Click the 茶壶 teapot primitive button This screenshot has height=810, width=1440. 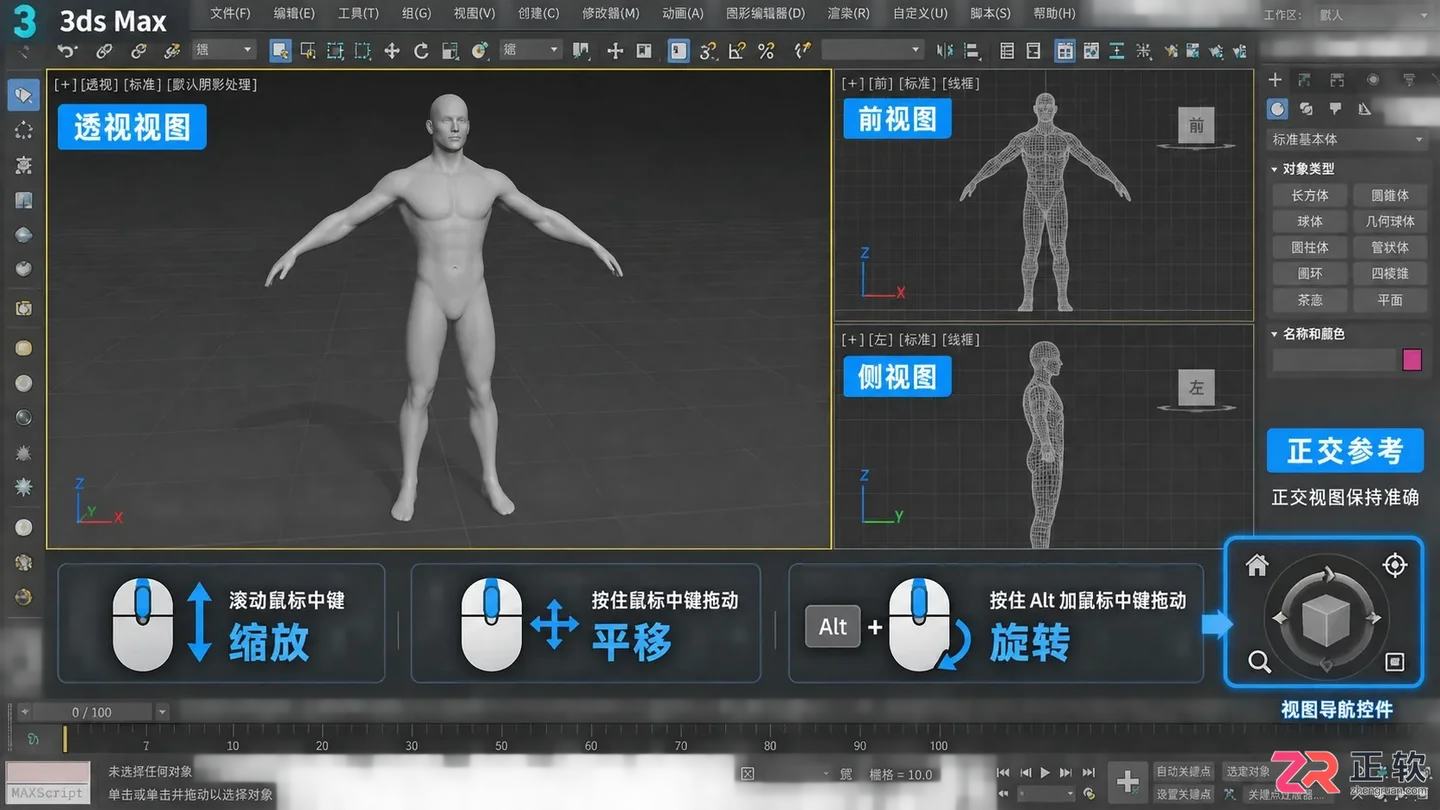(1309, 299)
